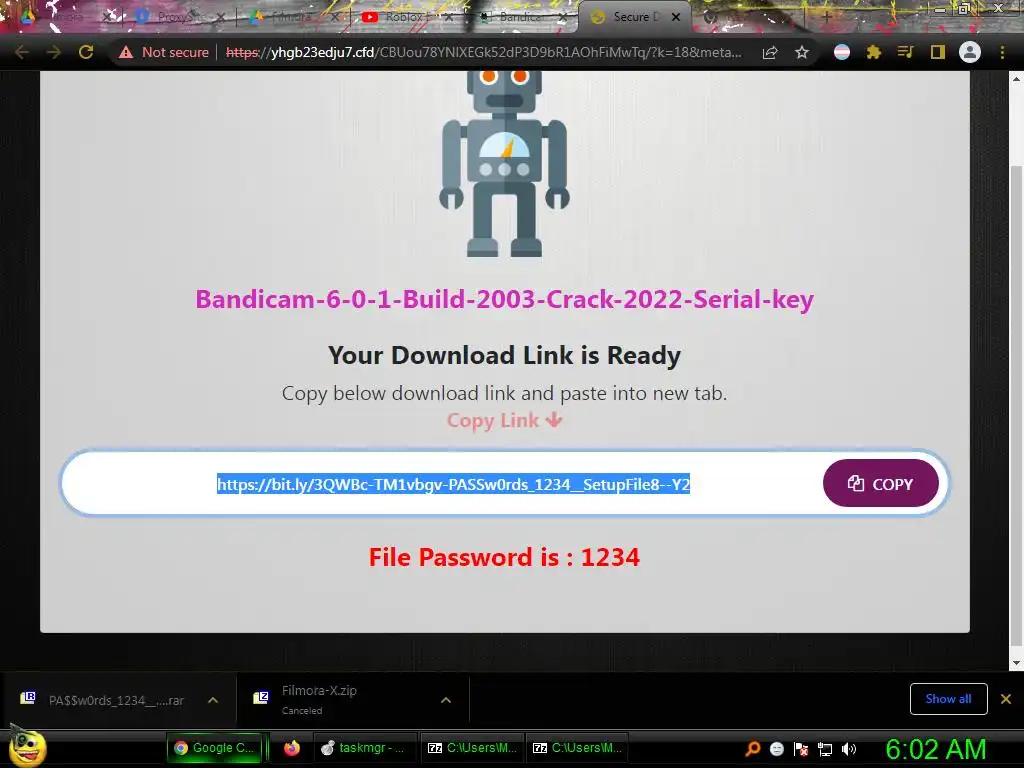
Task: Click the striped flag extension icon
Action: [x=842, y=52]
